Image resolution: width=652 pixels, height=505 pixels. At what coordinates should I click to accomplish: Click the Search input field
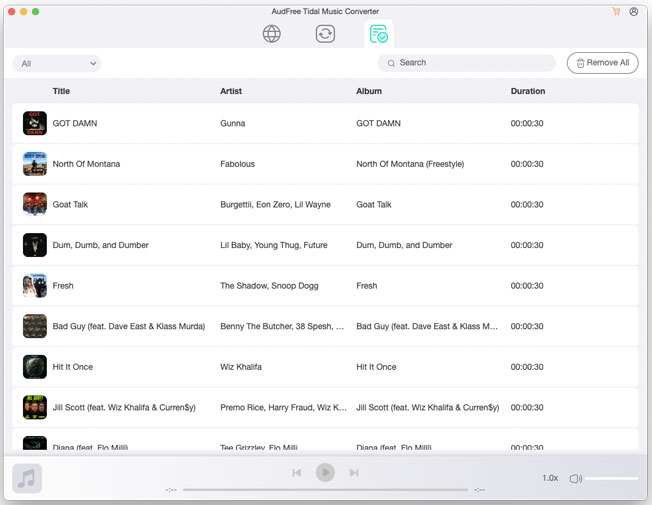(467, 63)
